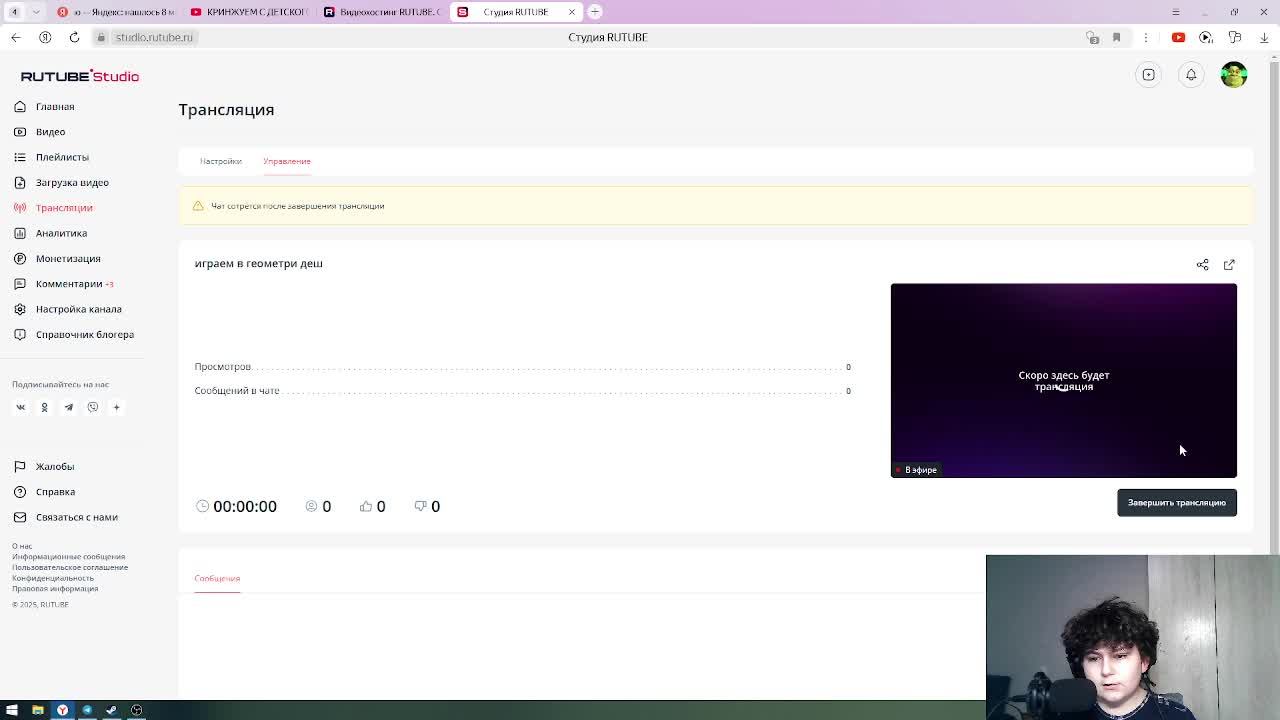Switch to Видеохостинг RUTUBE tab
This screenshot has width=1280, height=720.
pos(381,12)
